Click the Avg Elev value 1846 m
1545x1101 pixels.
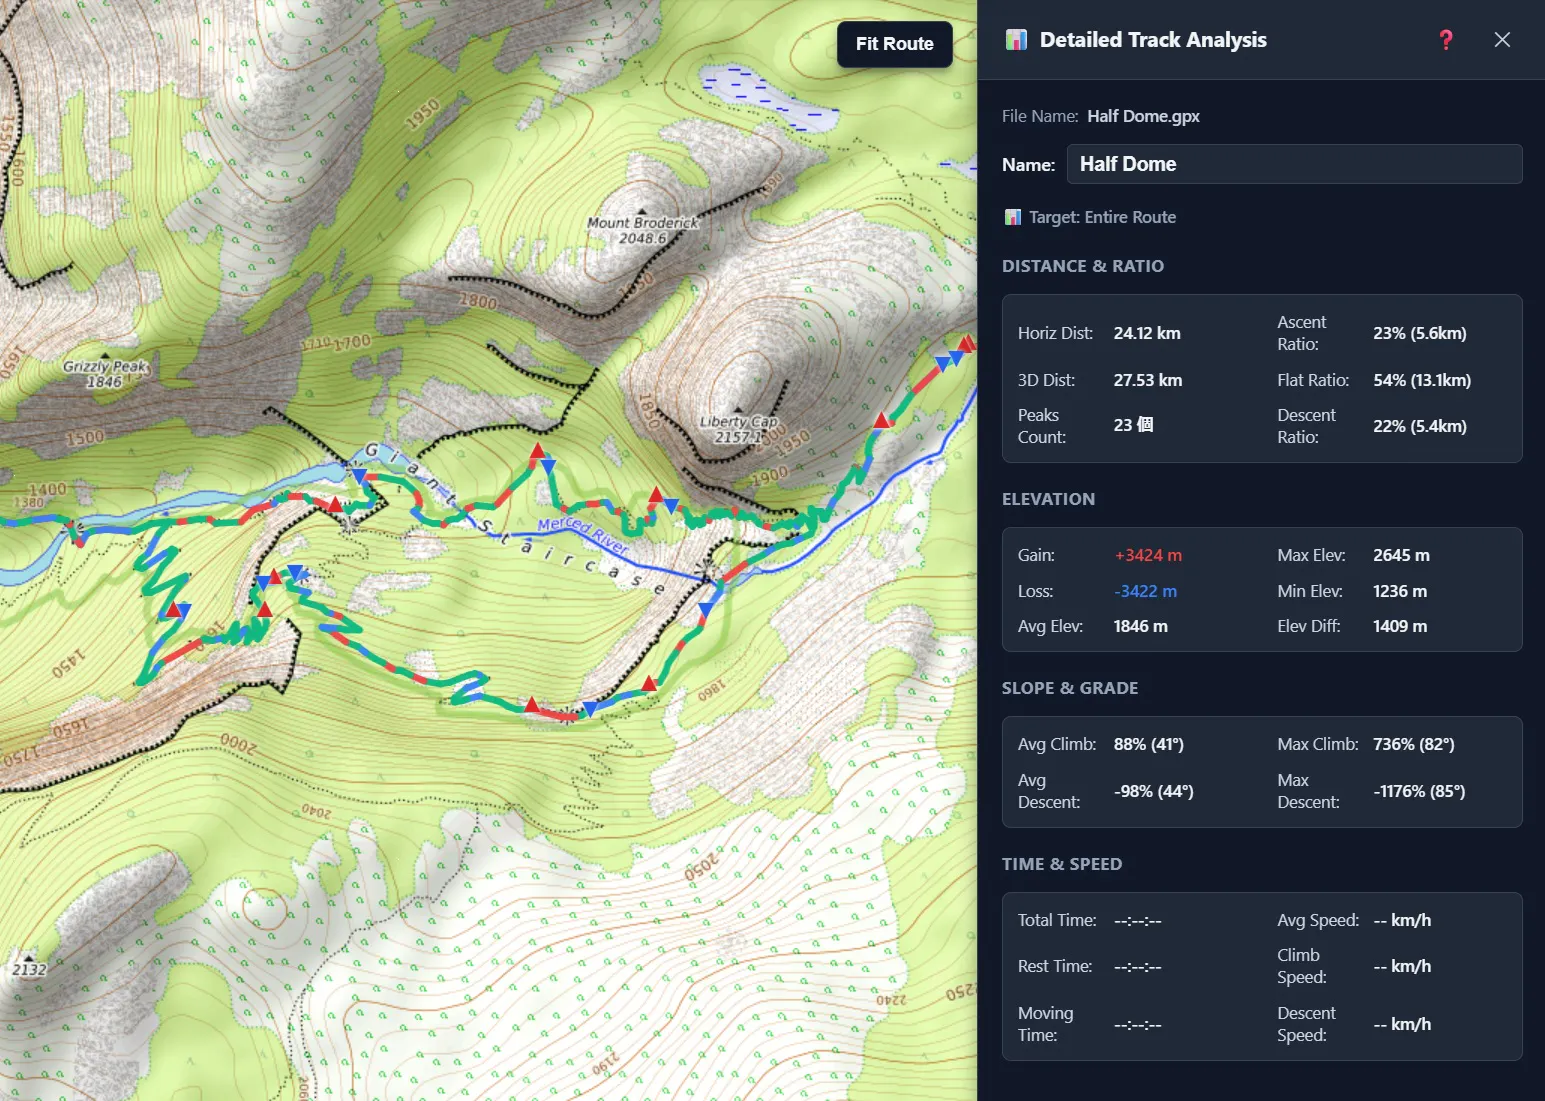[x=1141, y=626]
